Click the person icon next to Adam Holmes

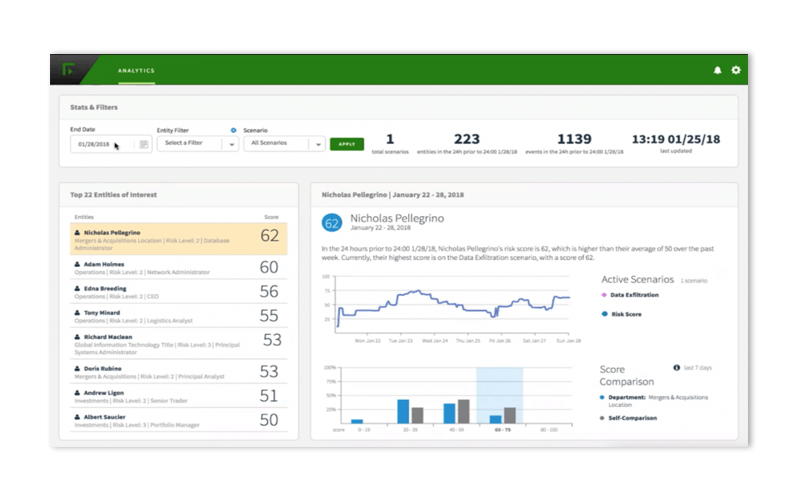(x=78, y=264)
